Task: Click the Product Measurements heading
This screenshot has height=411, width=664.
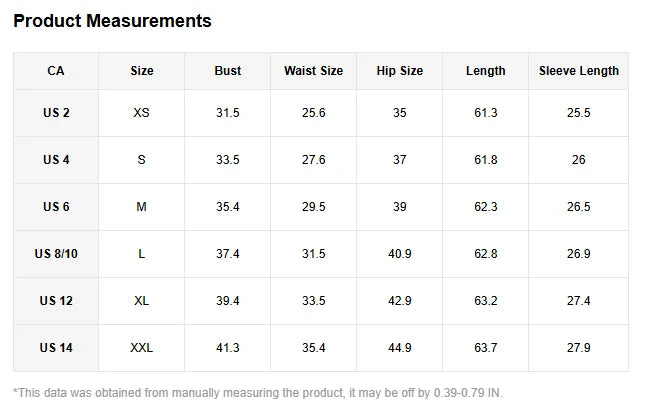Action: click(x=112, y=21)
